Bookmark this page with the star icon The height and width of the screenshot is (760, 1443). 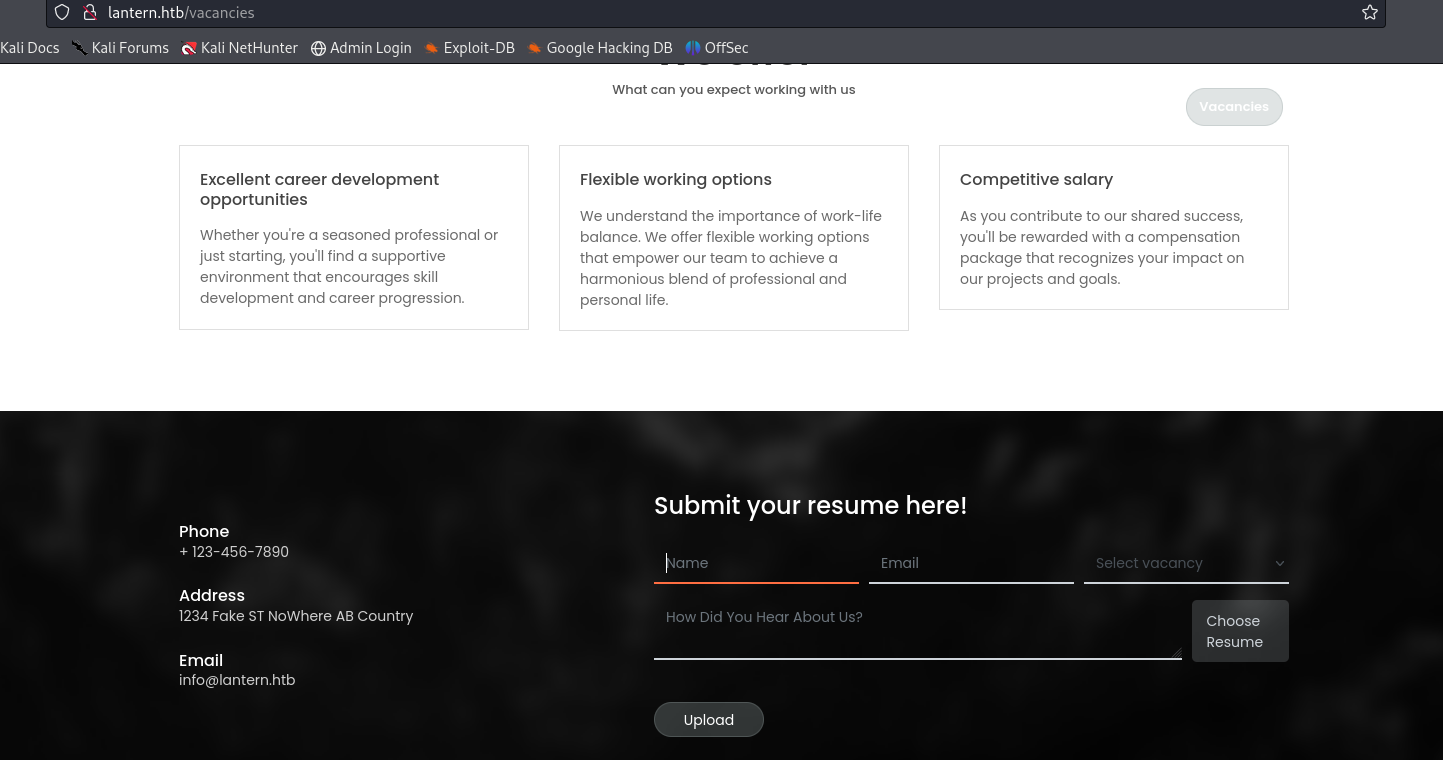(1370, 12)
